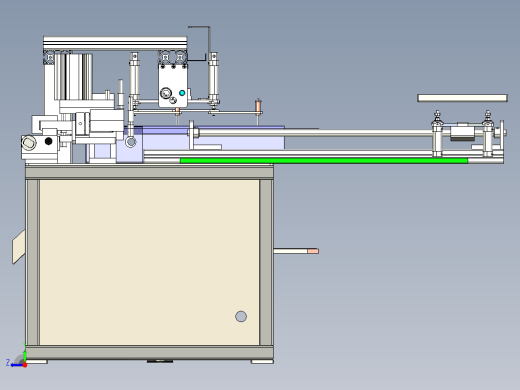Click the round pressure gauge on control box
Image resolution: width=520 pixels, height=390 pixels.
[x=166, y=93]
